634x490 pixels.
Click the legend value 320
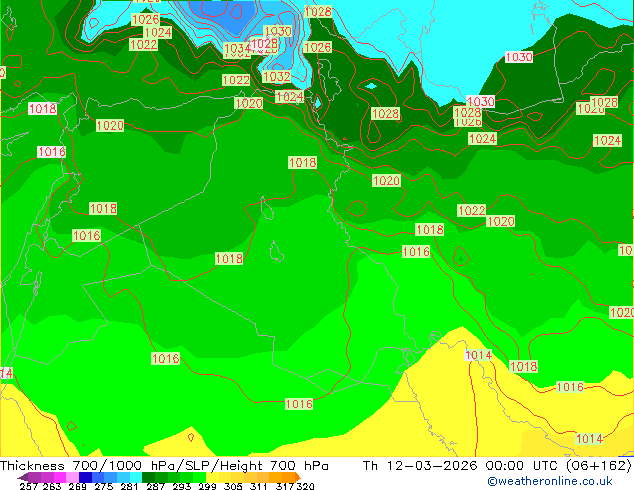pos(305,486)
